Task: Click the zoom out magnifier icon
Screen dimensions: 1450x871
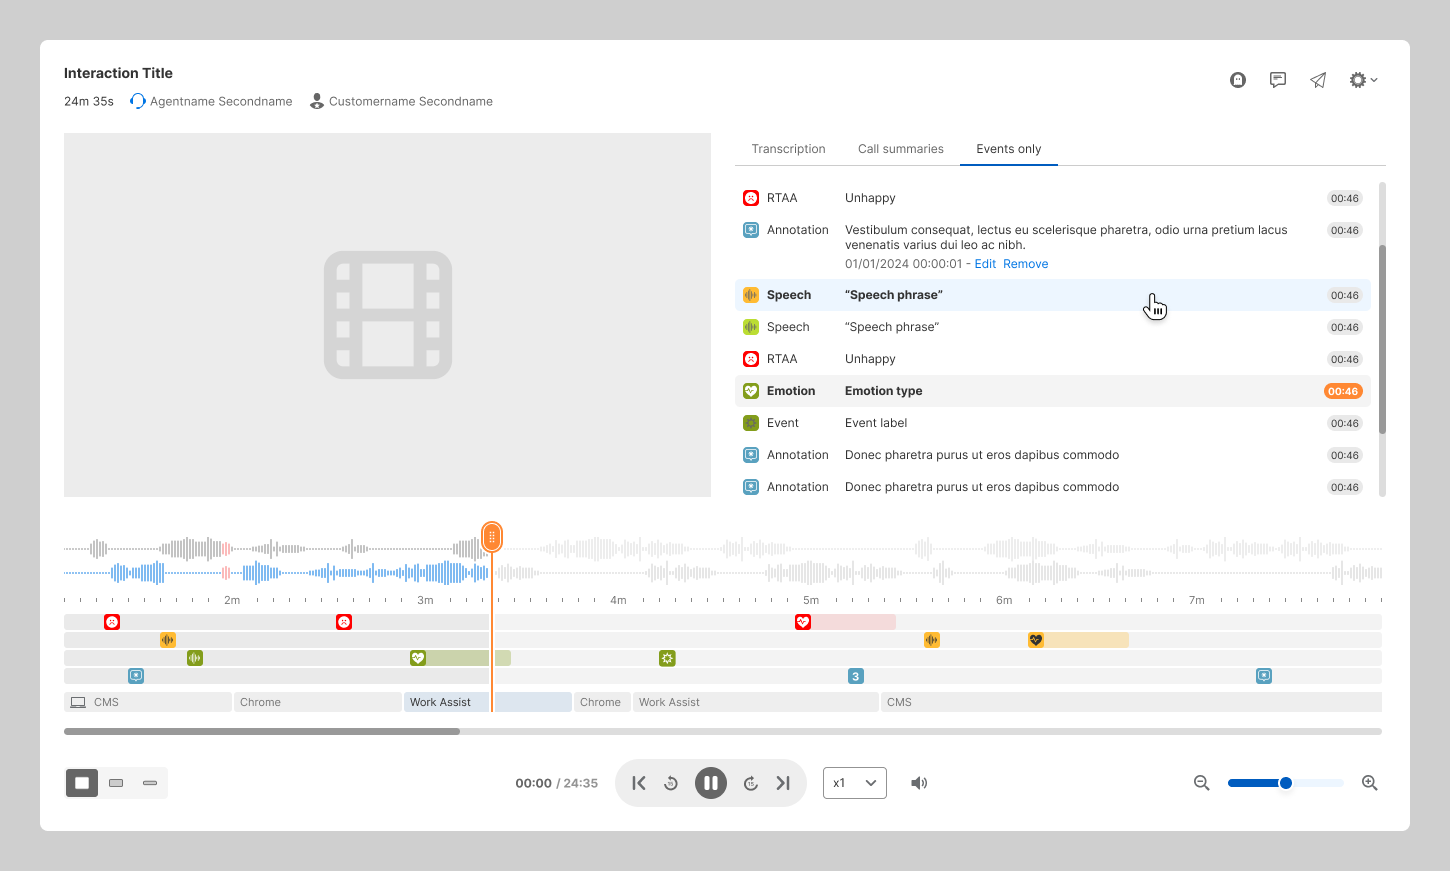Action: (x=1202, y=783)
